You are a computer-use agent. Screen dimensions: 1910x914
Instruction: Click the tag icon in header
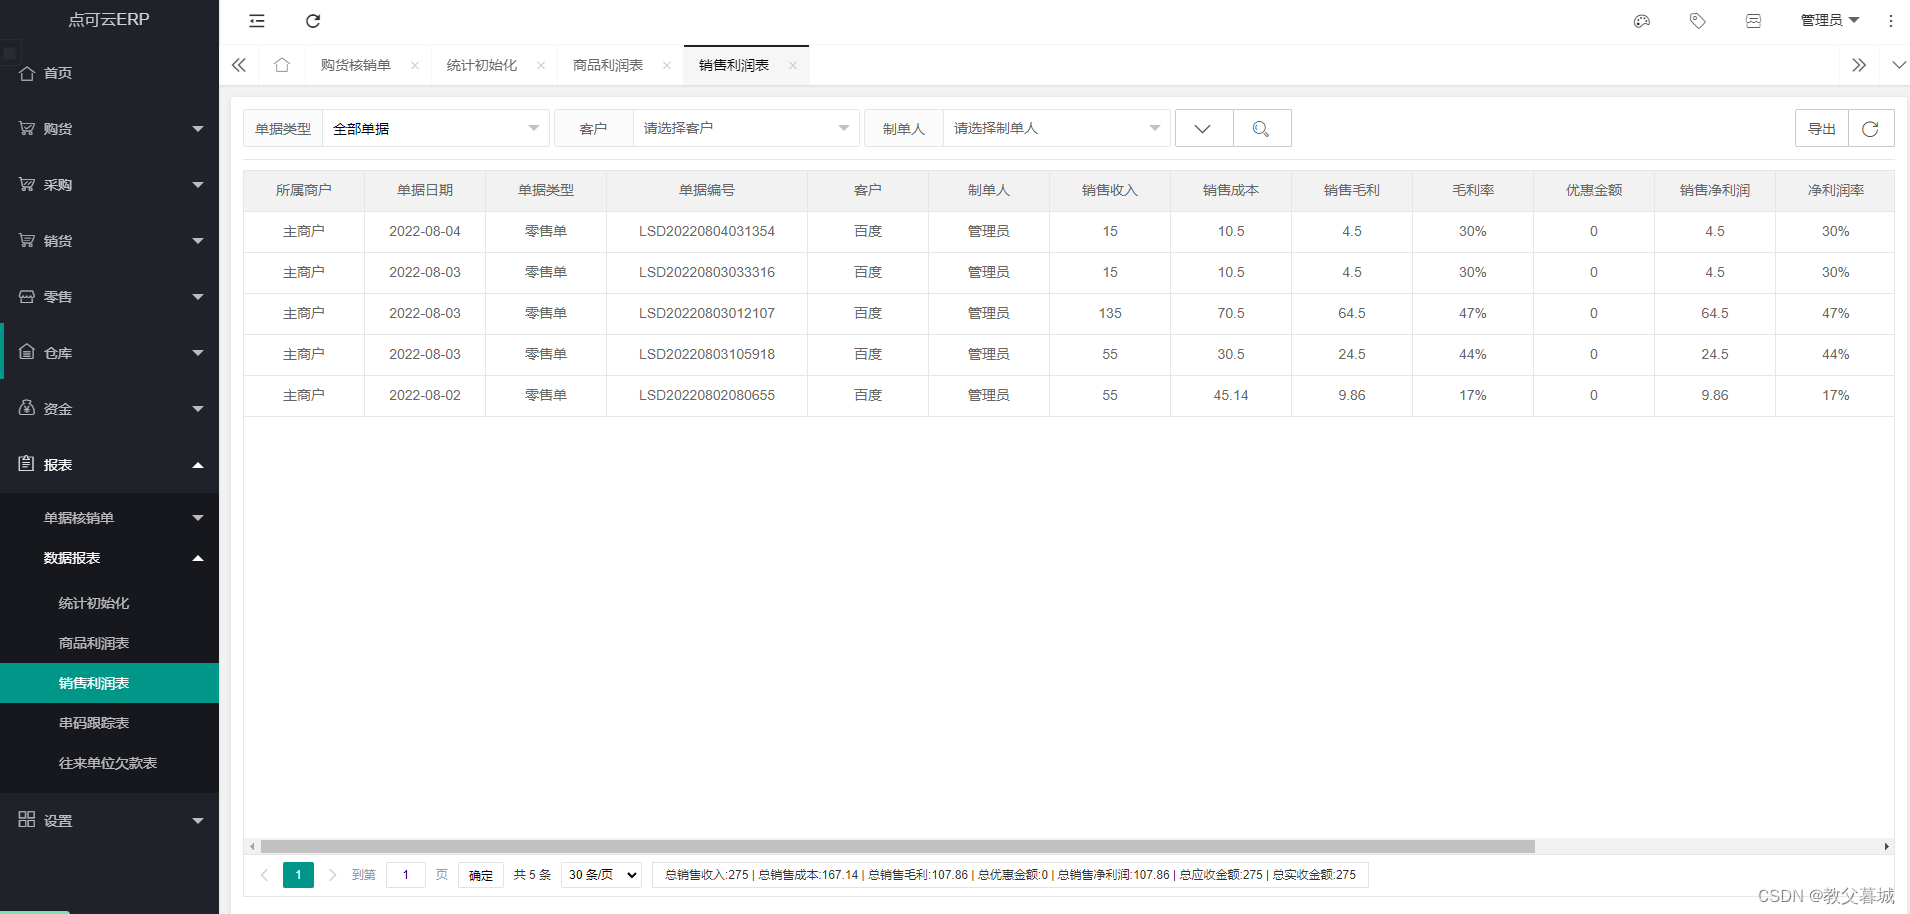1698,21
